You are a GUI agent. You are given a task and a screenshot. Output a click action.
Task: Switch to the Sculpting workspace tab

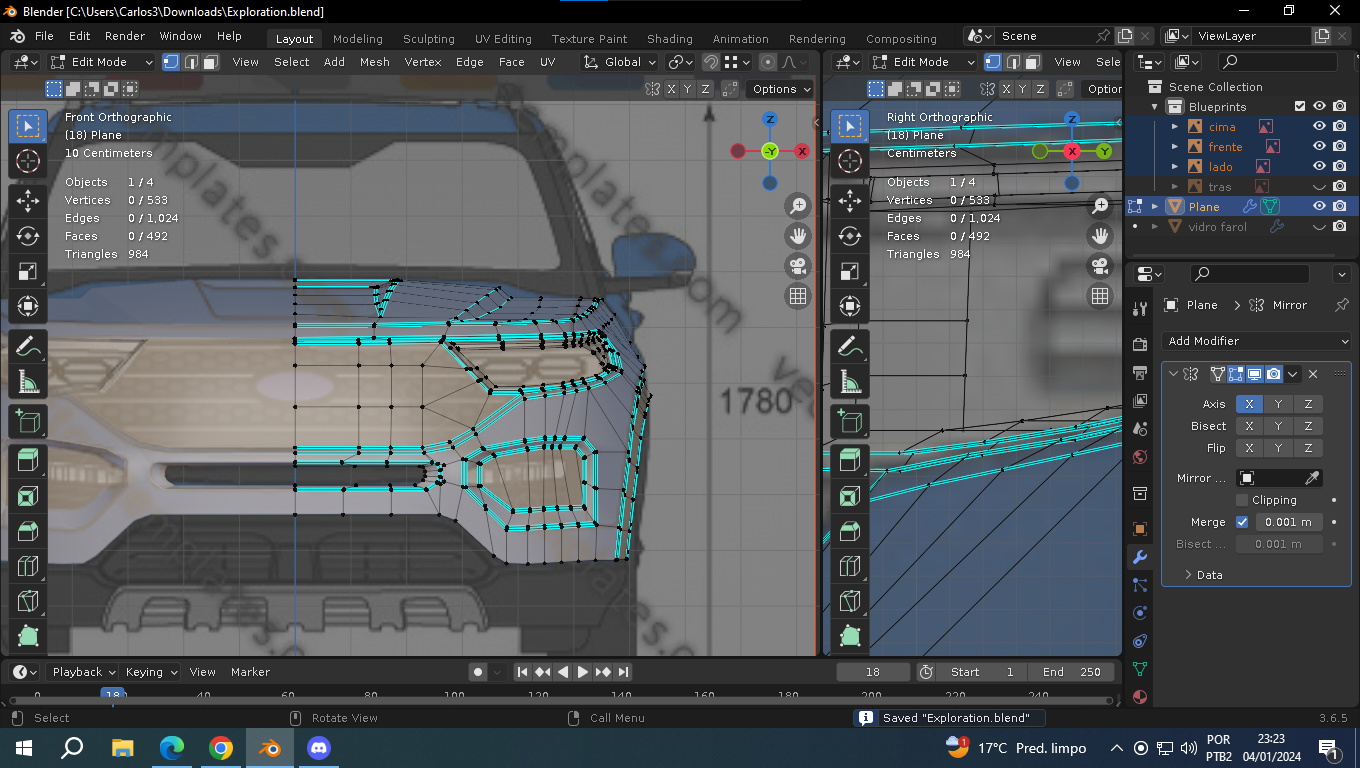[x=428, y=39]
